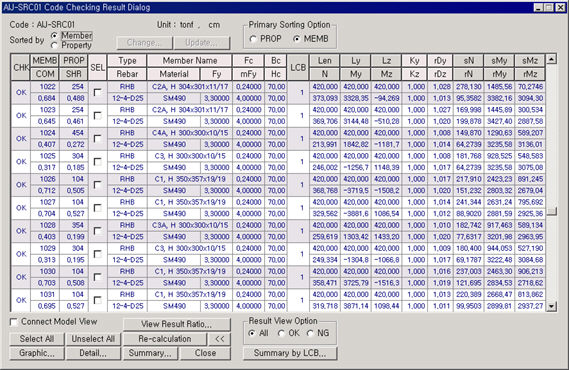Enable Connect Model View checkbox

(x=14, y=322)
